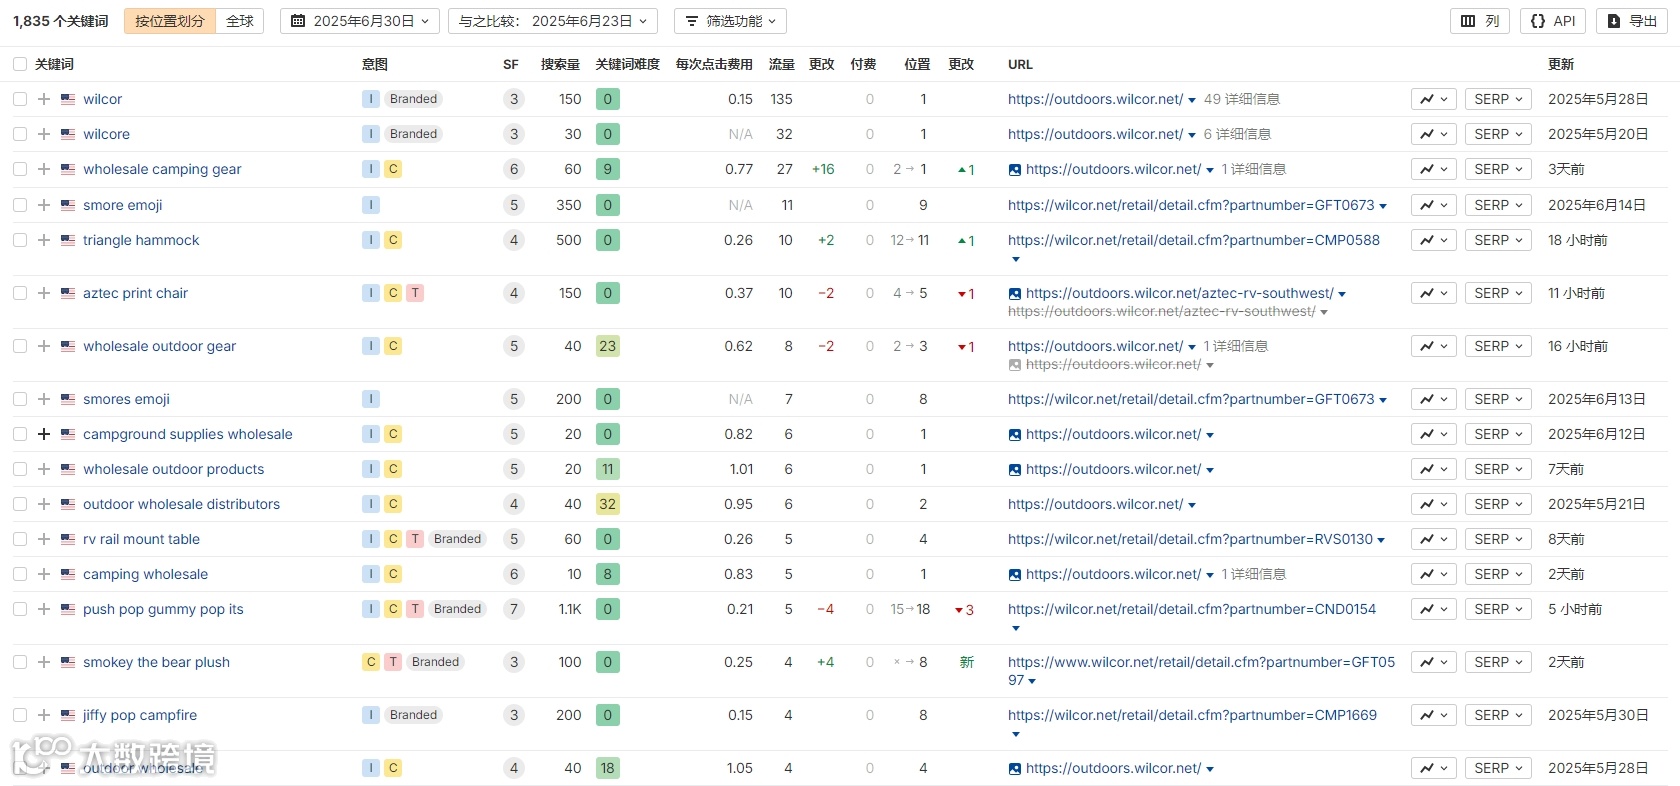
Task: Tick the aztec print chair checkbox
Action: (x=20, y=293)
